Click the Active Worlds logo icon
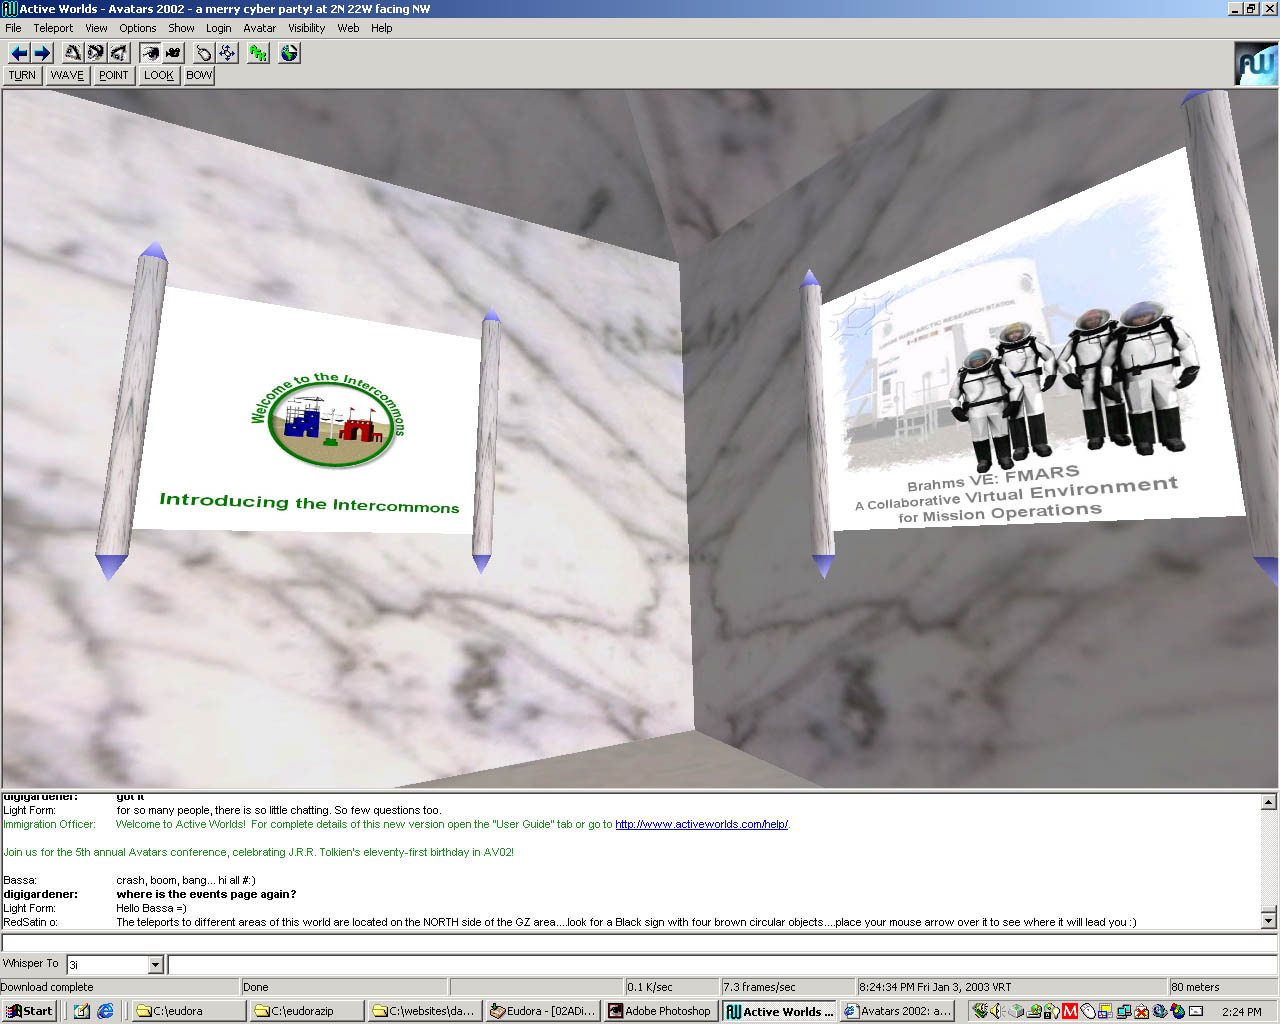This screenshot has width=1280, height=1024. tap(1255, 64)
